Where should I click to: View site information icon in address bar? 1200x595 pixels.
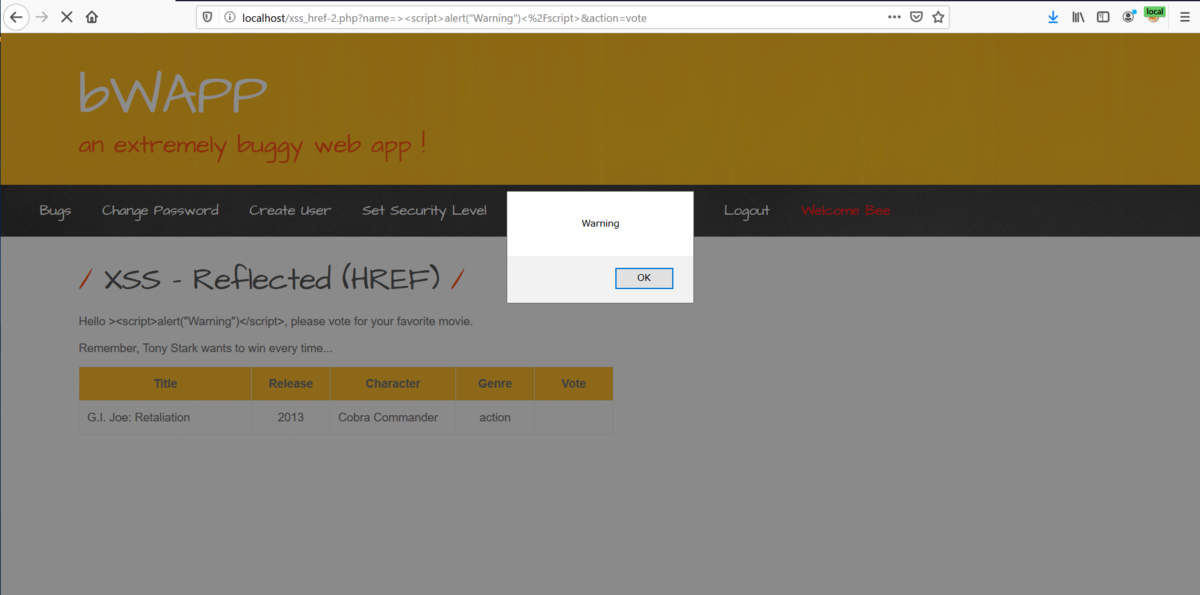click(x=229, y=17)
